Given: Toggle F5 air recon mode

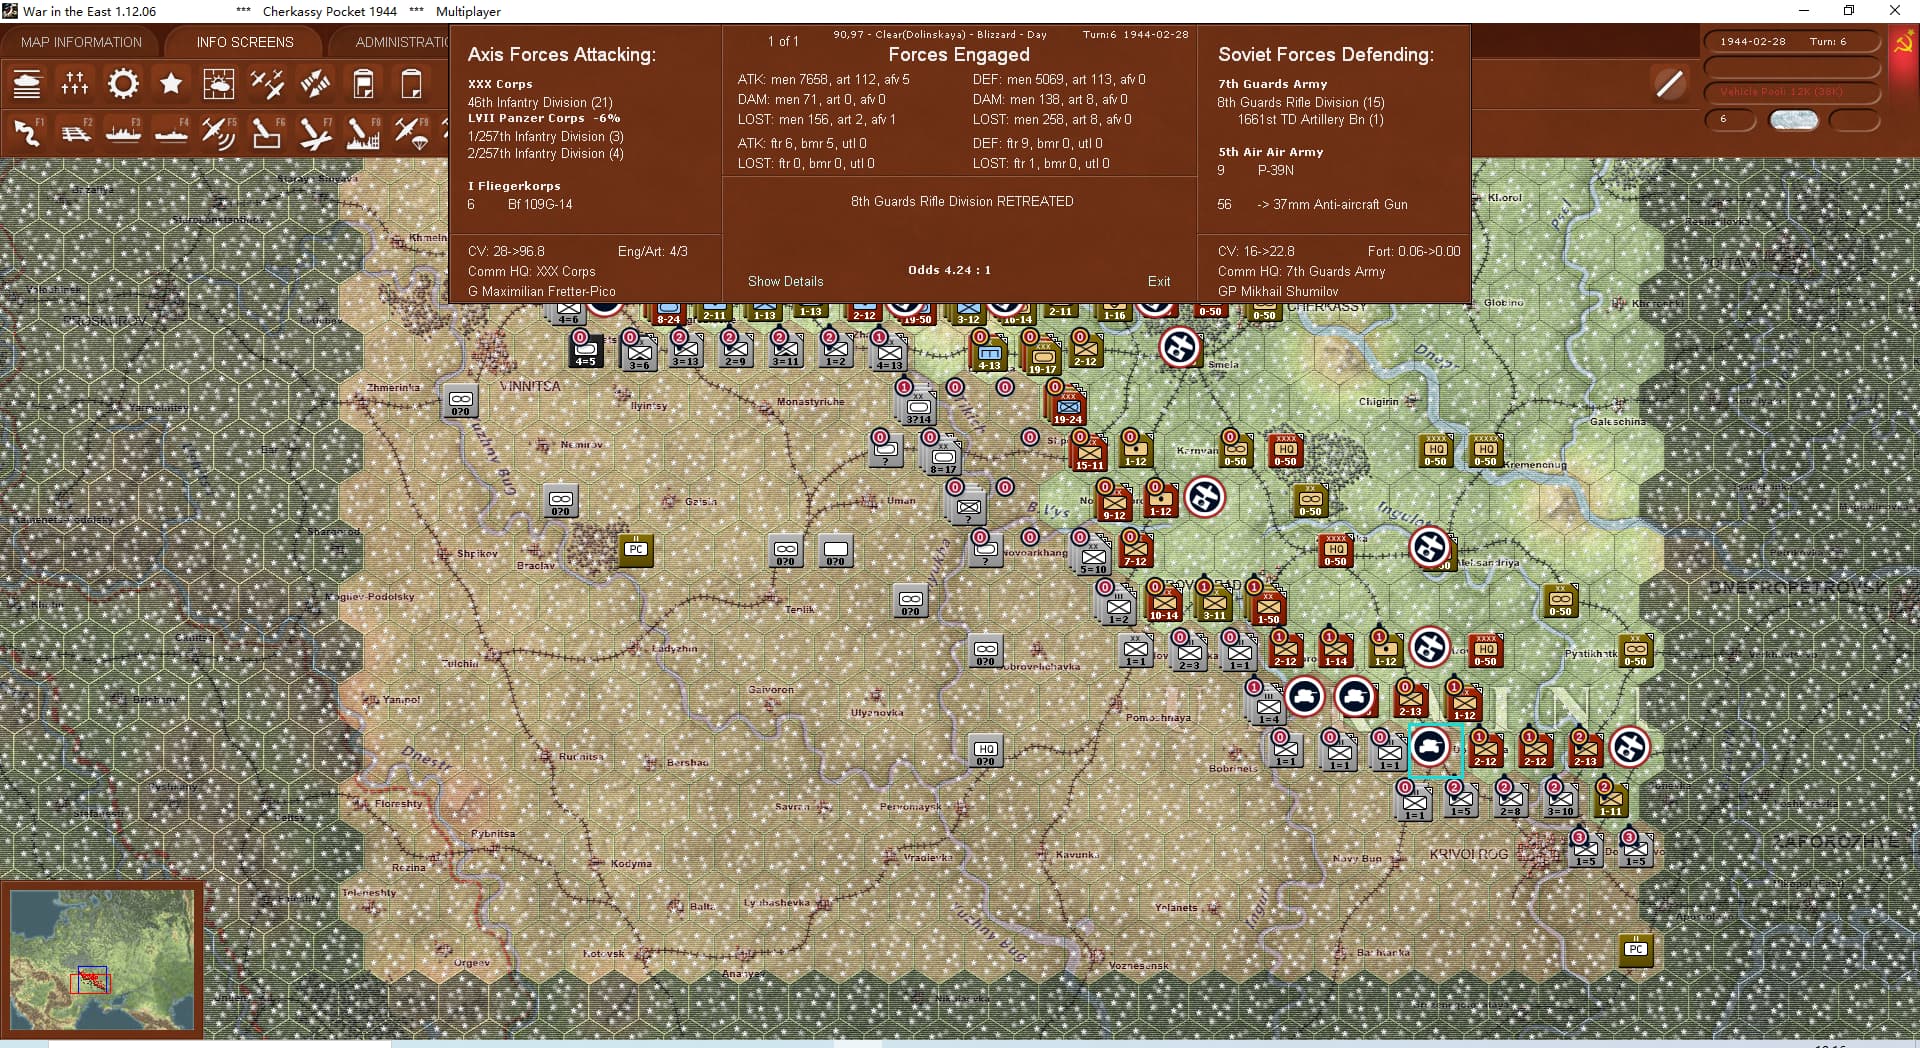Looking at the screenshot, I should click(x=219, y=132).
